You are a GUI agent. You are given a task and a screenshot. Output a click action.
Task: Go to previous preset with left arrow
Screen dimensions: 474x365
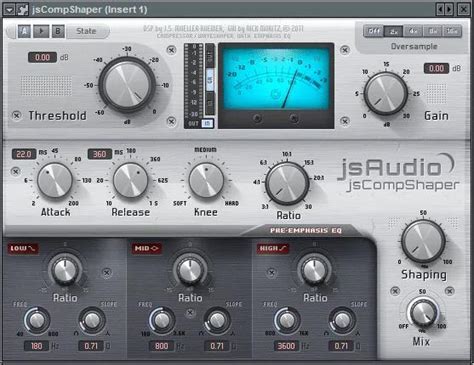pos(440,9)
